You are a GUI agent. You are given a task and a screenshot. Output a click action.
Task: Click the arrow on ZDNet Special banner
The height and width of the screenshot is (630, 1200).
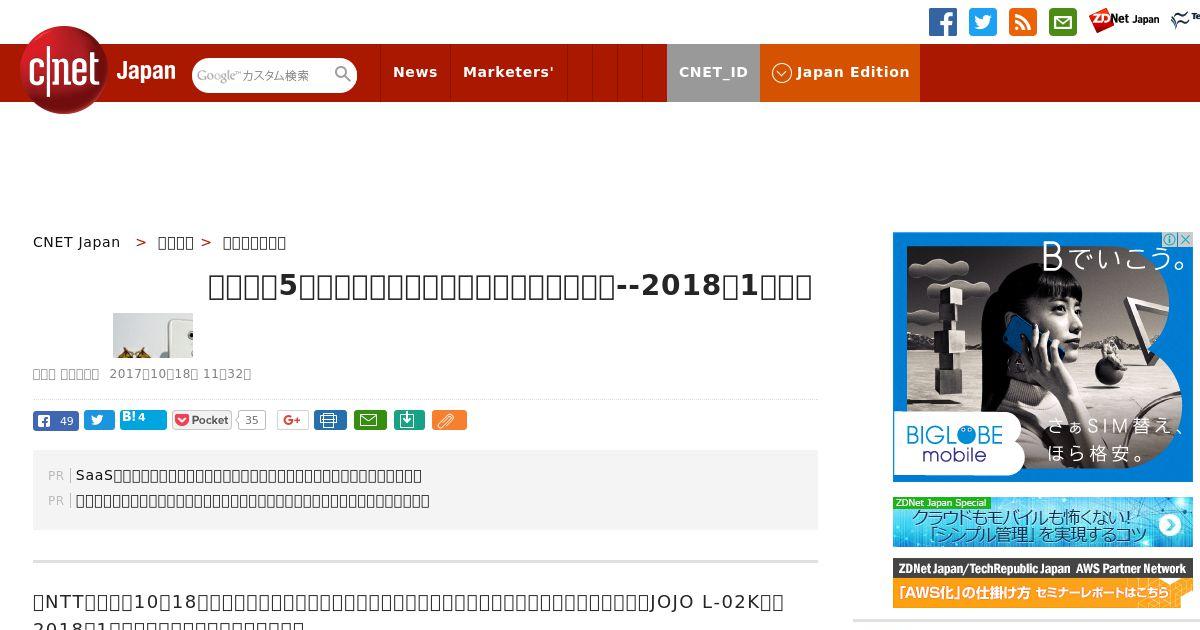(1169, 525)
